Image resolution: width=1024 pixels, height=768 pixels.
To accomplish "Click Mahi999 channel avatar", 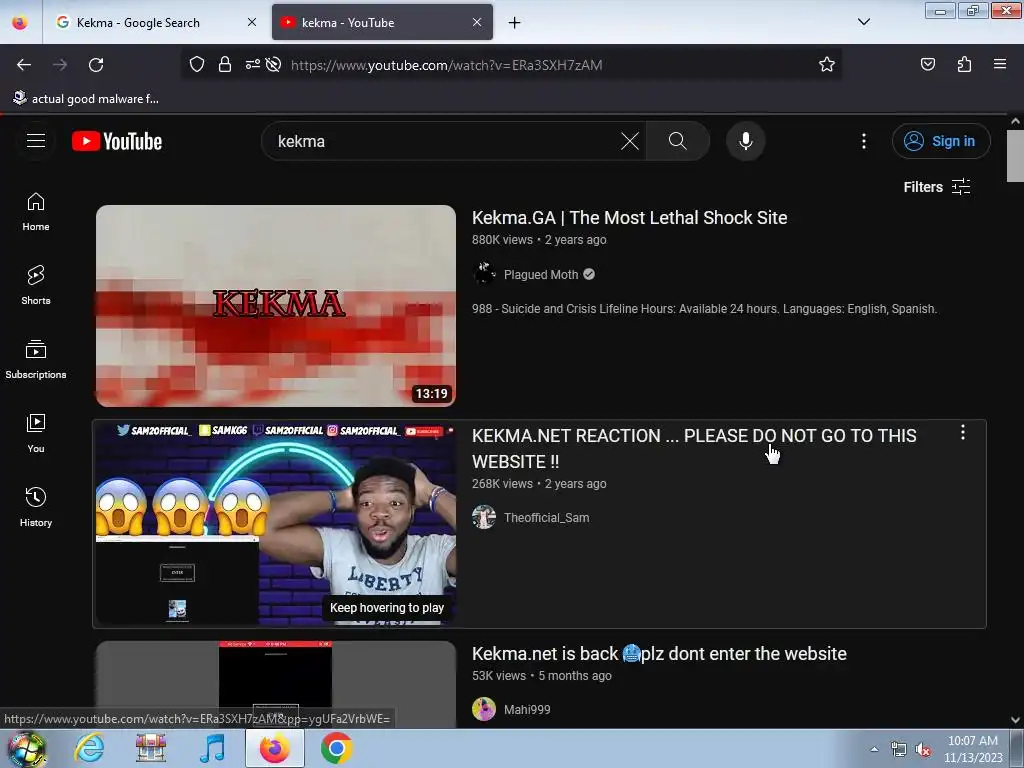I will pyautogui.click(x=484, y=709).
